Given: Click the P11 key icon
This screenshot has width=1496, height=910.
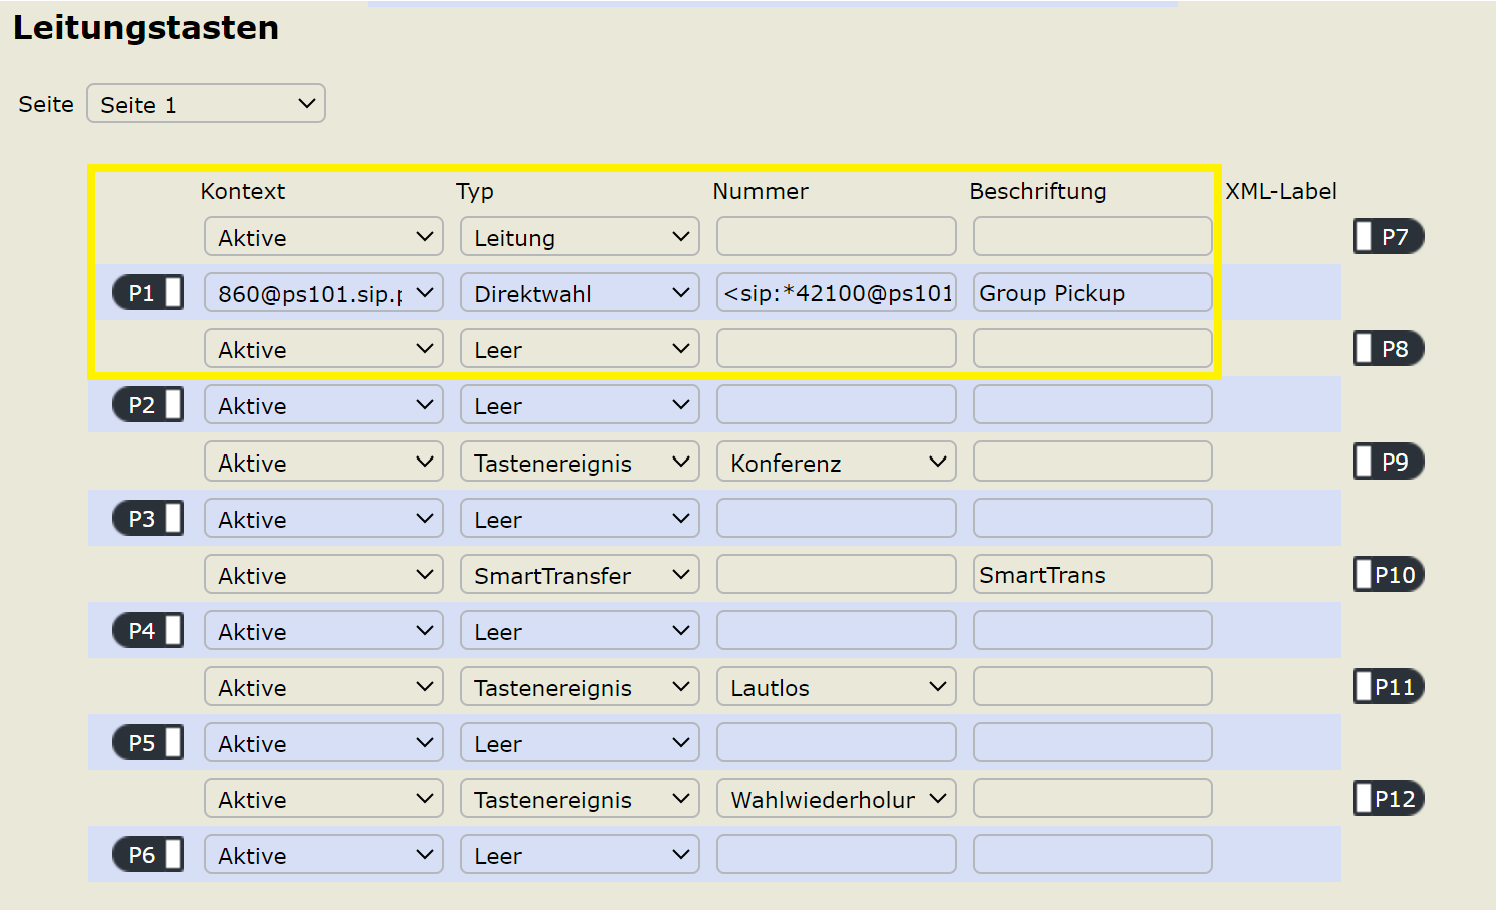Looking at the screenshot, I should (x=1389, y=686).
